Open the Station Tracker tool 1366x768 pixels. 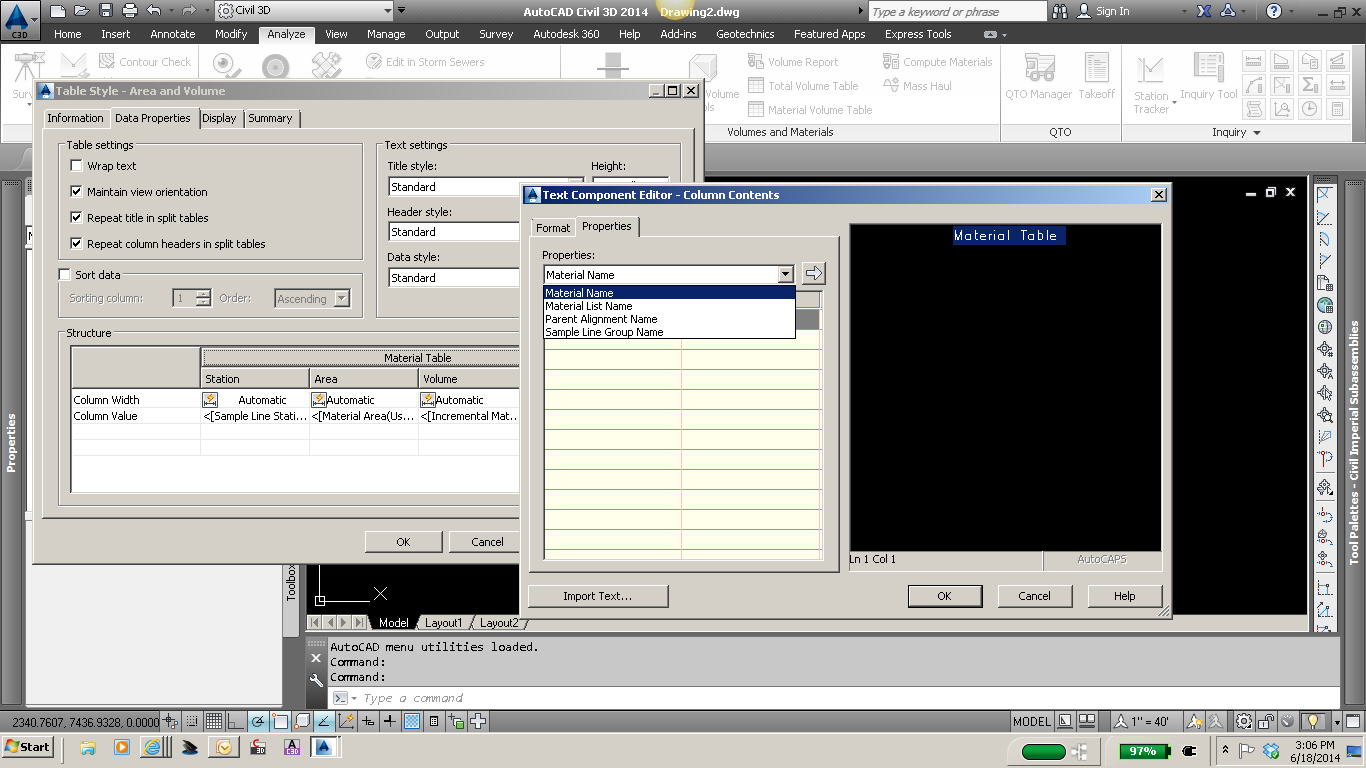[x=1151, y=80]
